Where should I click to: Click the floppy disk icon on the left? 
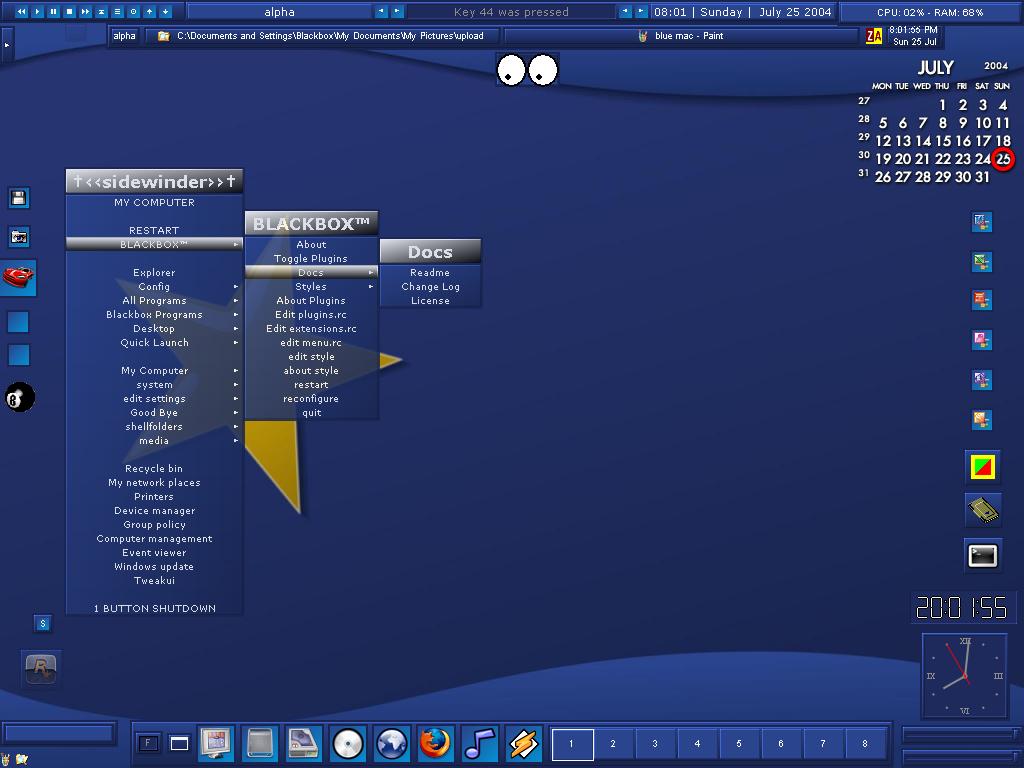pyautogui.click(x=18, y=198)
